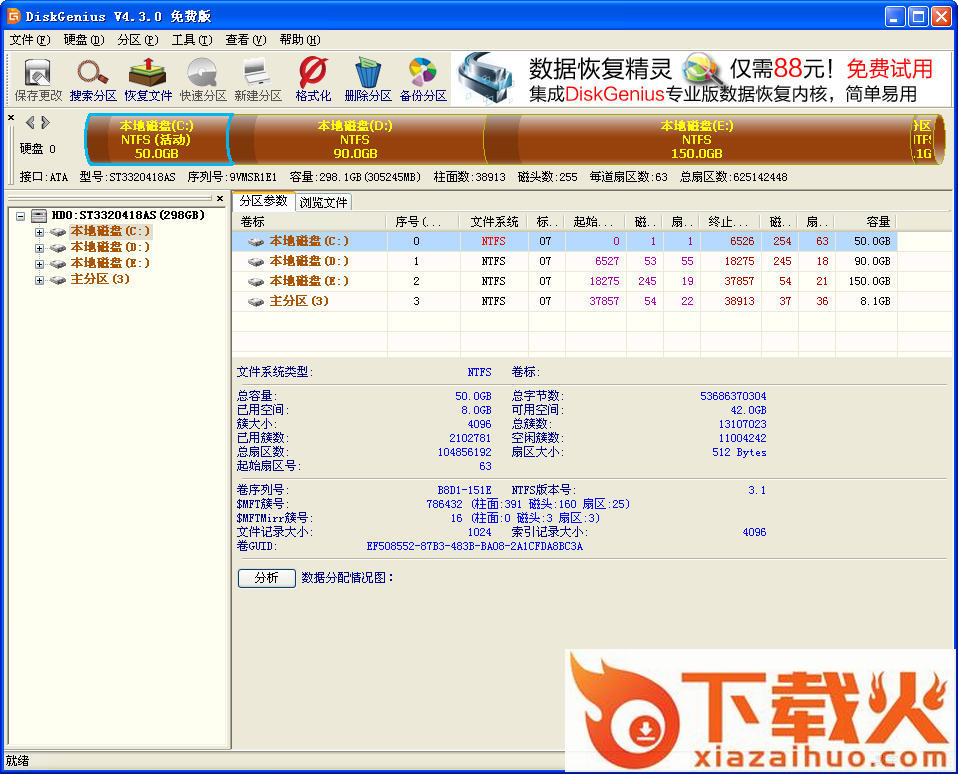Select the 本地磁盘 (E:) row in partition table
The width and height of the screenshot is (958, 774).
tap(565, 281)
